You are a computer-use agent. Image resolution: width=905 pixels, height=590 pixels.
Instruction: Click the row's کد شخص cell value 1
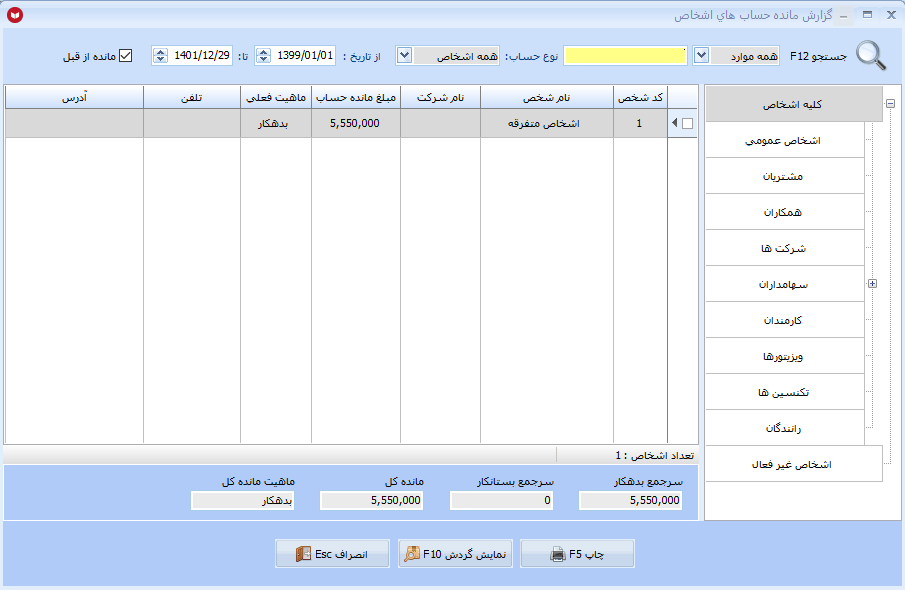tap(640, 124)
